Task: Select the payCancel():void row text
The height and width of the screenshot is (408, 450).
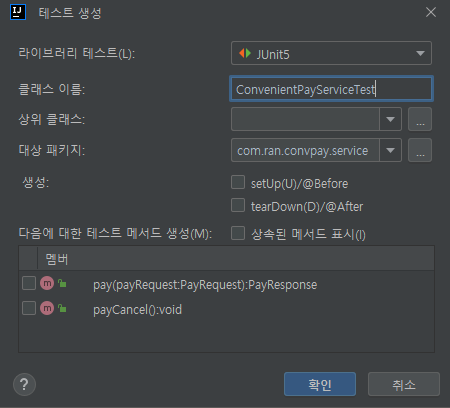Action: coord(137,310)
